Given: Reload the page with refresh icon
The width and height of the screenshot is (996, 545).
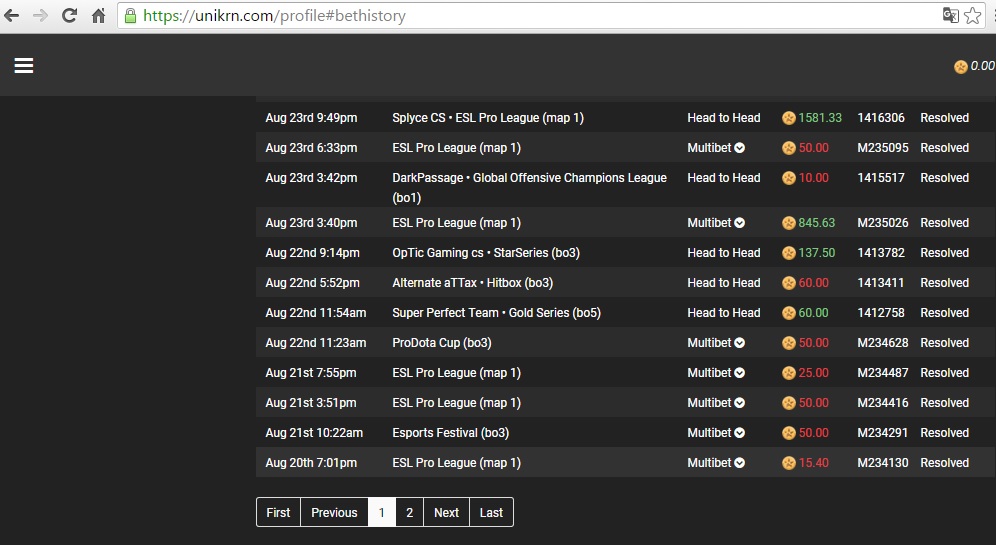Looking at the screenshot, I should pos(69,16).
